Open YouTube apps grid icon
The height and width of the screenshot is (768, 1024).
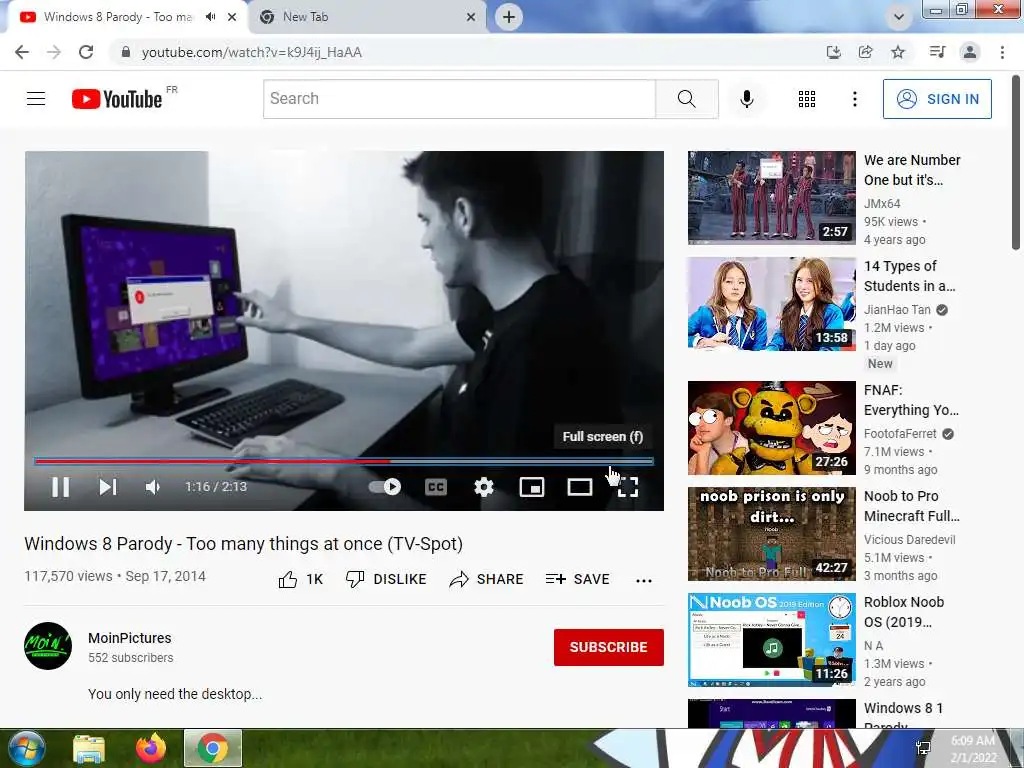pos(807,99)
